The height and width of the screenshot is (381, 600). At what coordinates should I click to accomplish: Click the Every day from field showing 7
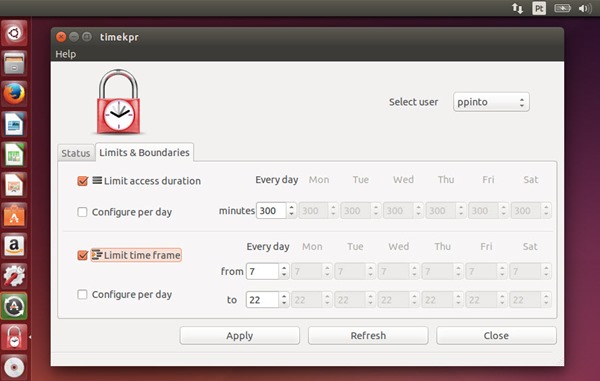point(262,271)
